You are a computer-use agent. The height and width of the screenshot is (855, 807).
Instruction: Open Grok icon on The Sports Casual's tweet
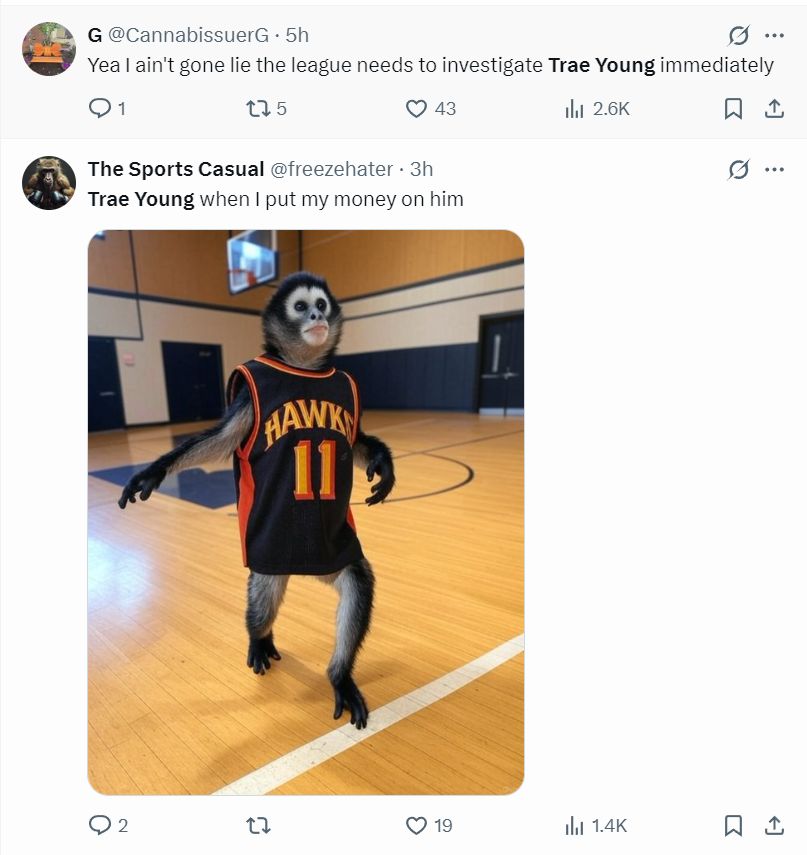click(738, 170)
